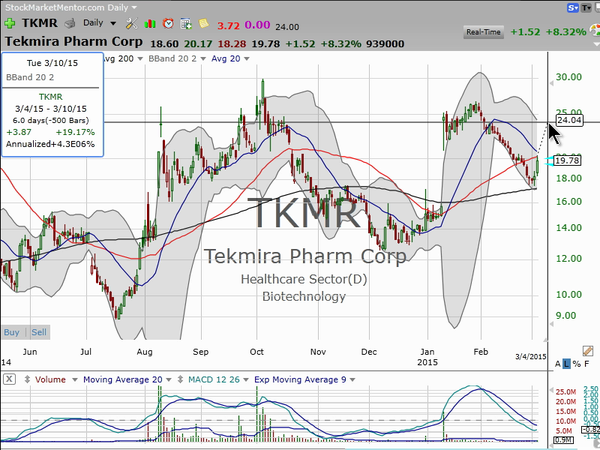Click the Tekmira Pharm Corp company name
The width and height of the screenshot is (600, 450).
[74, 41]
